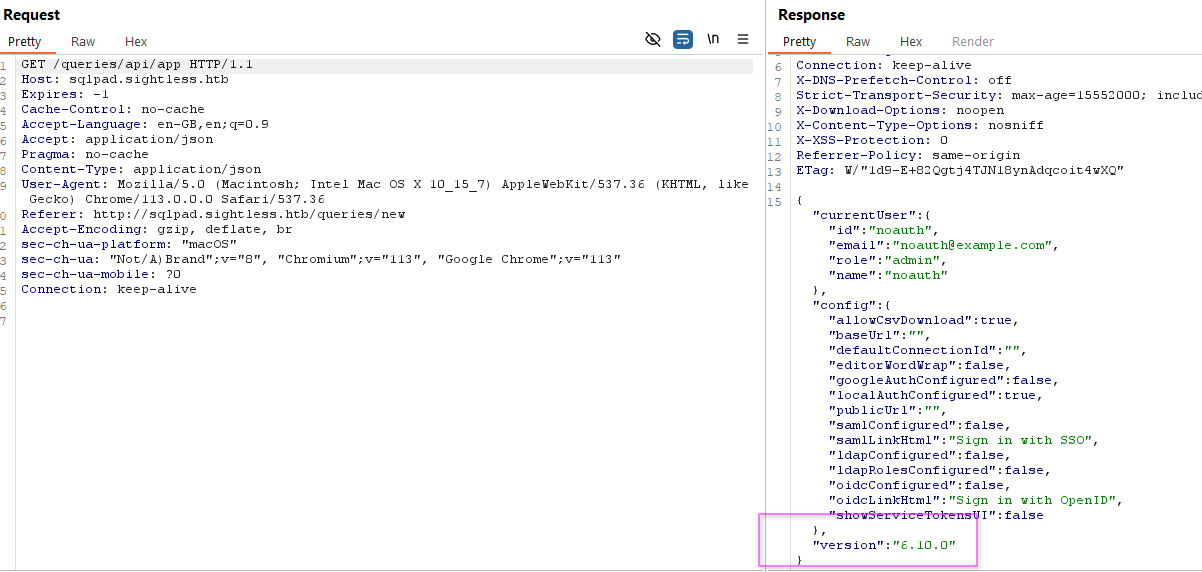Click the Content-Type: application/json header
1202x572 pixels.
(141, 169)
